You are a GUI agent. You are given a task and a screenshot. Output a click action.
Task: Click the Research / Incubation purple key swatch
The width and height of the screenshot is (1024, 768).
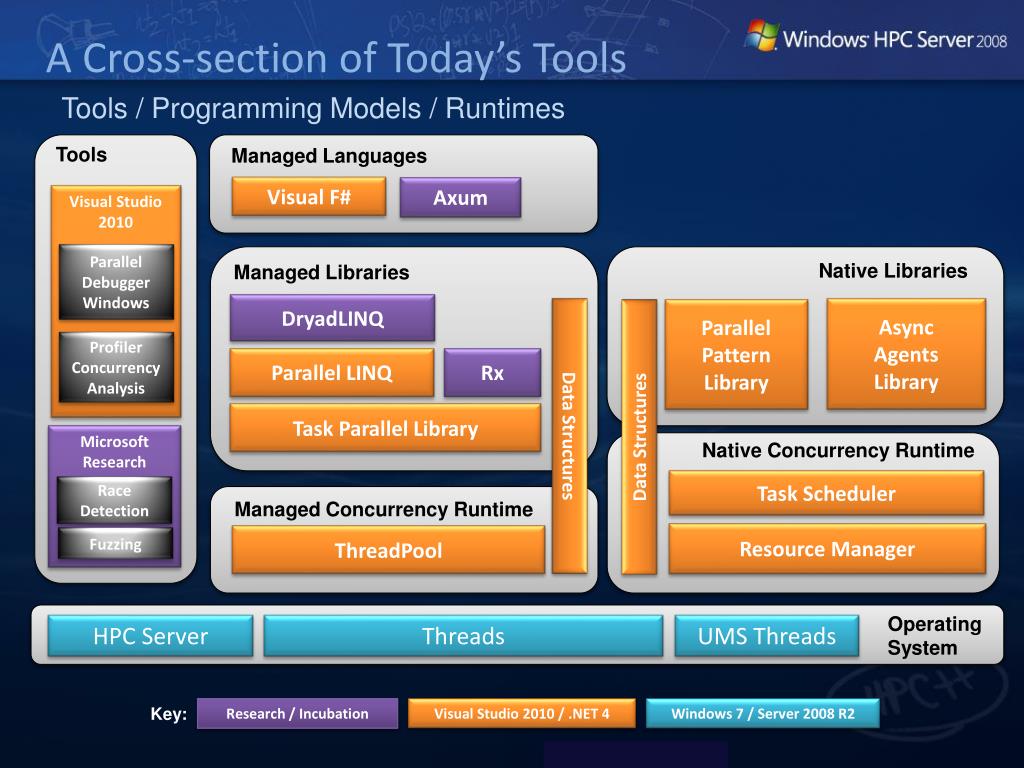pos(297,713)
